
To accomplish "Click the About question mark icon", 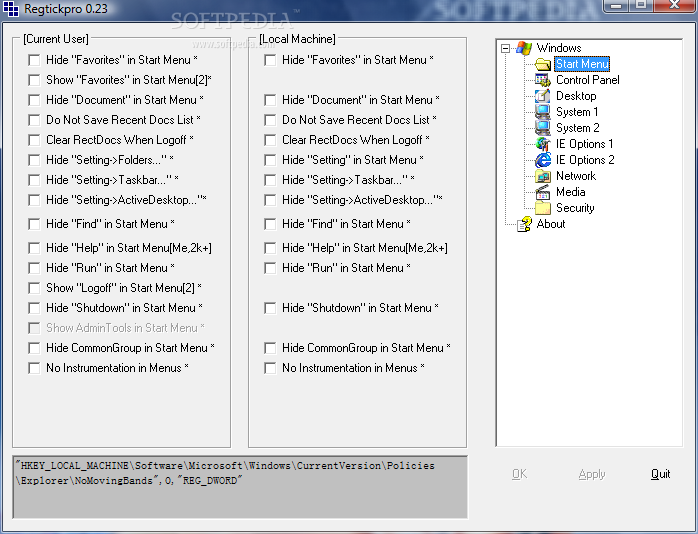I will tap(524, 224).
